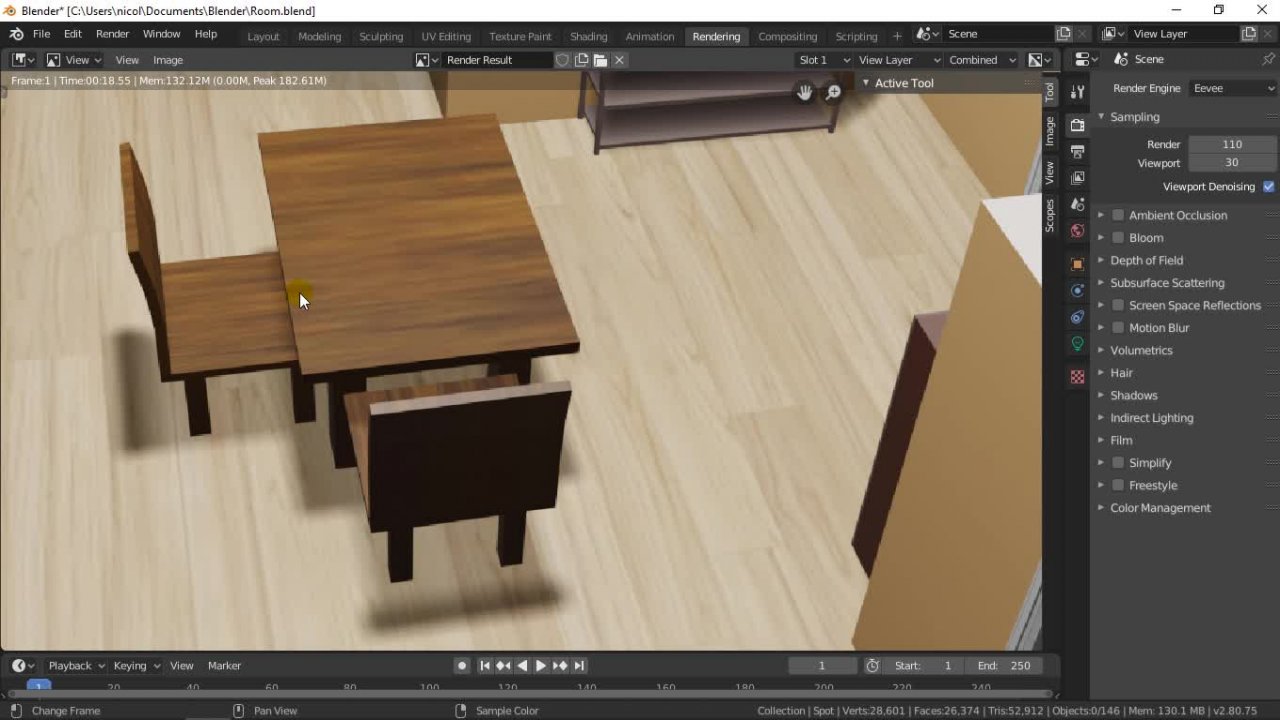The width and height of the screenshot is (1280, 720).
Task: Open the Tool settings wrench icon tab
Action: (1077, 92)
